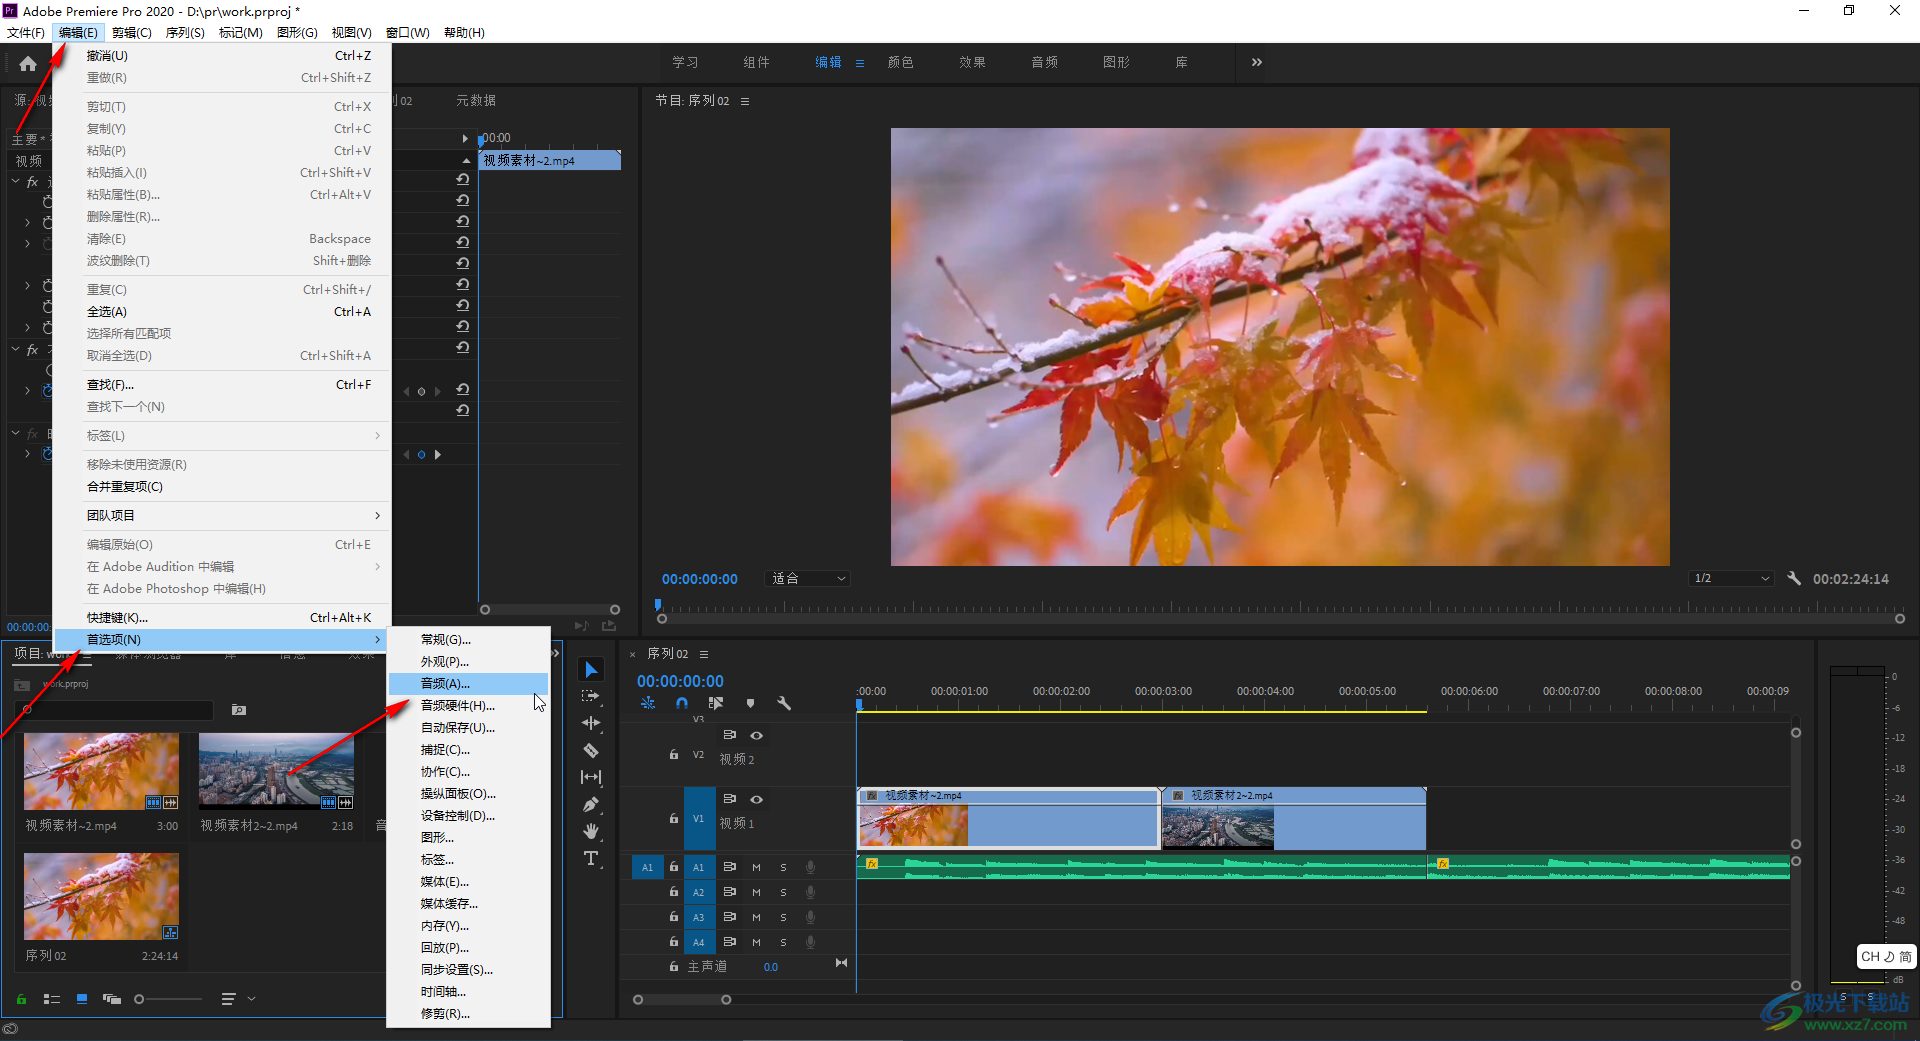1920x1041 pixels.
Task: Click the timeline horizontal zoom scrollbar
Action: (x=682, y=999)
